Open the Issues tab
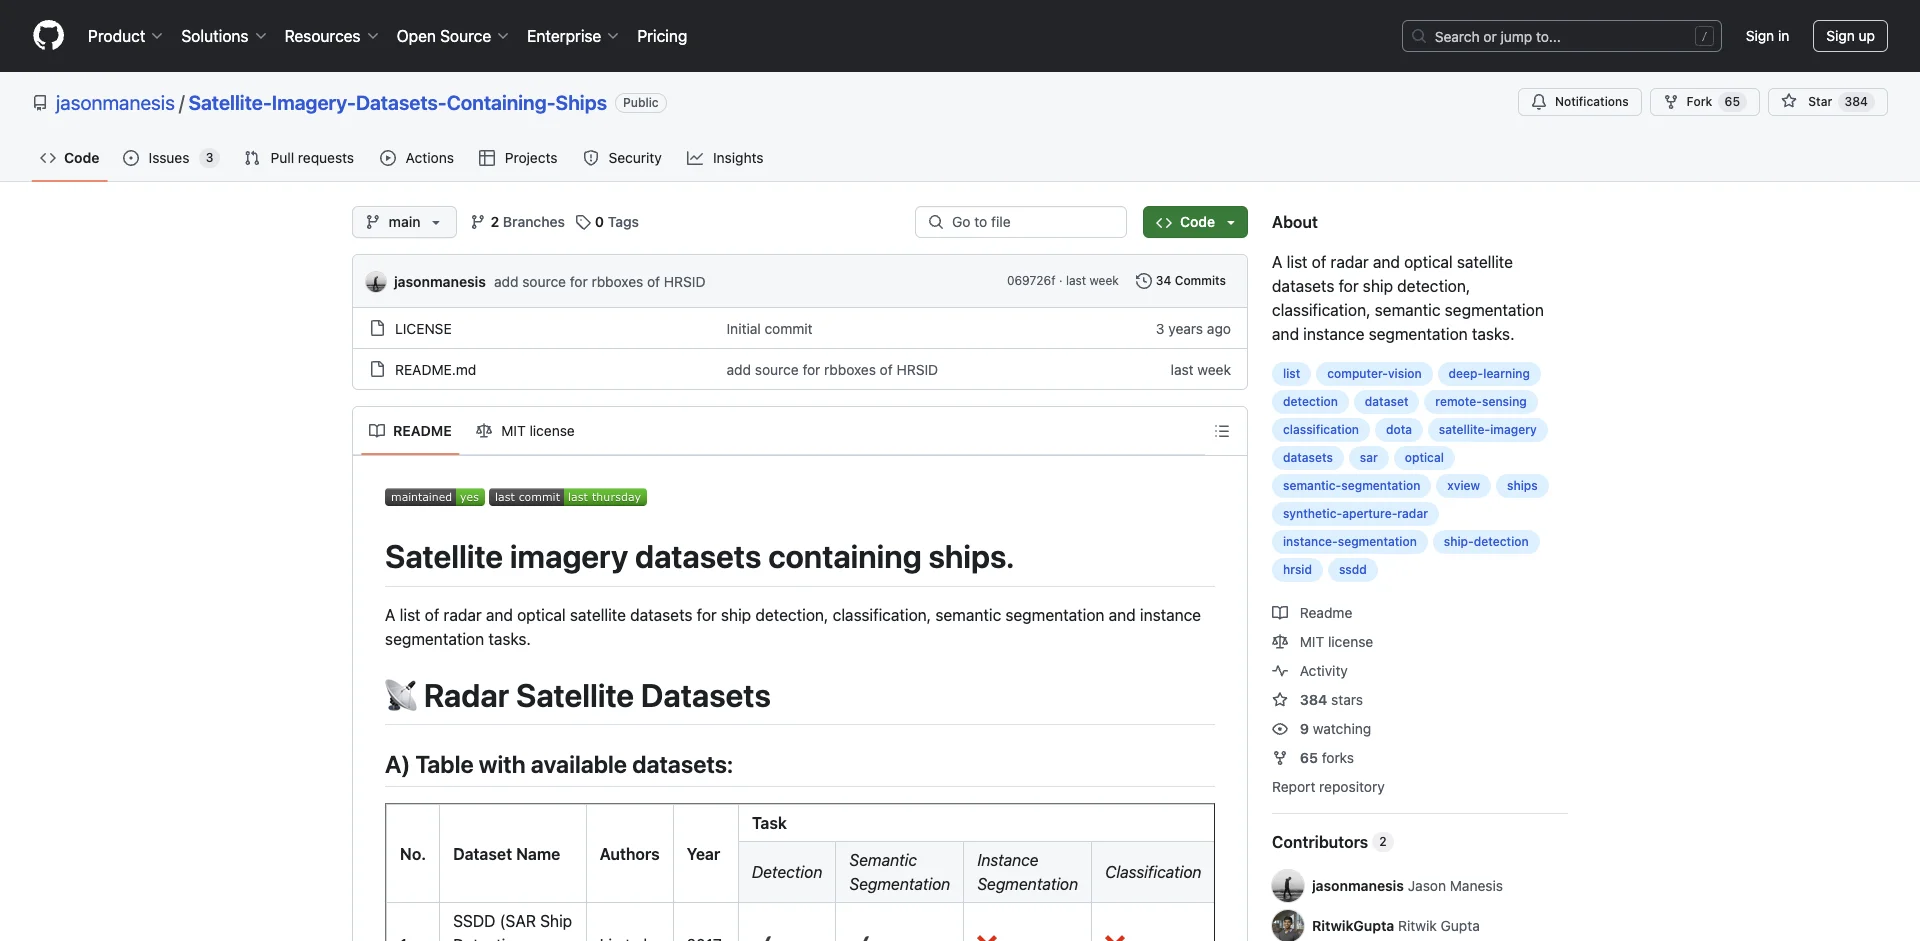Image resolution: width=1920 pixels, height=941 pixels. (170, 158)
